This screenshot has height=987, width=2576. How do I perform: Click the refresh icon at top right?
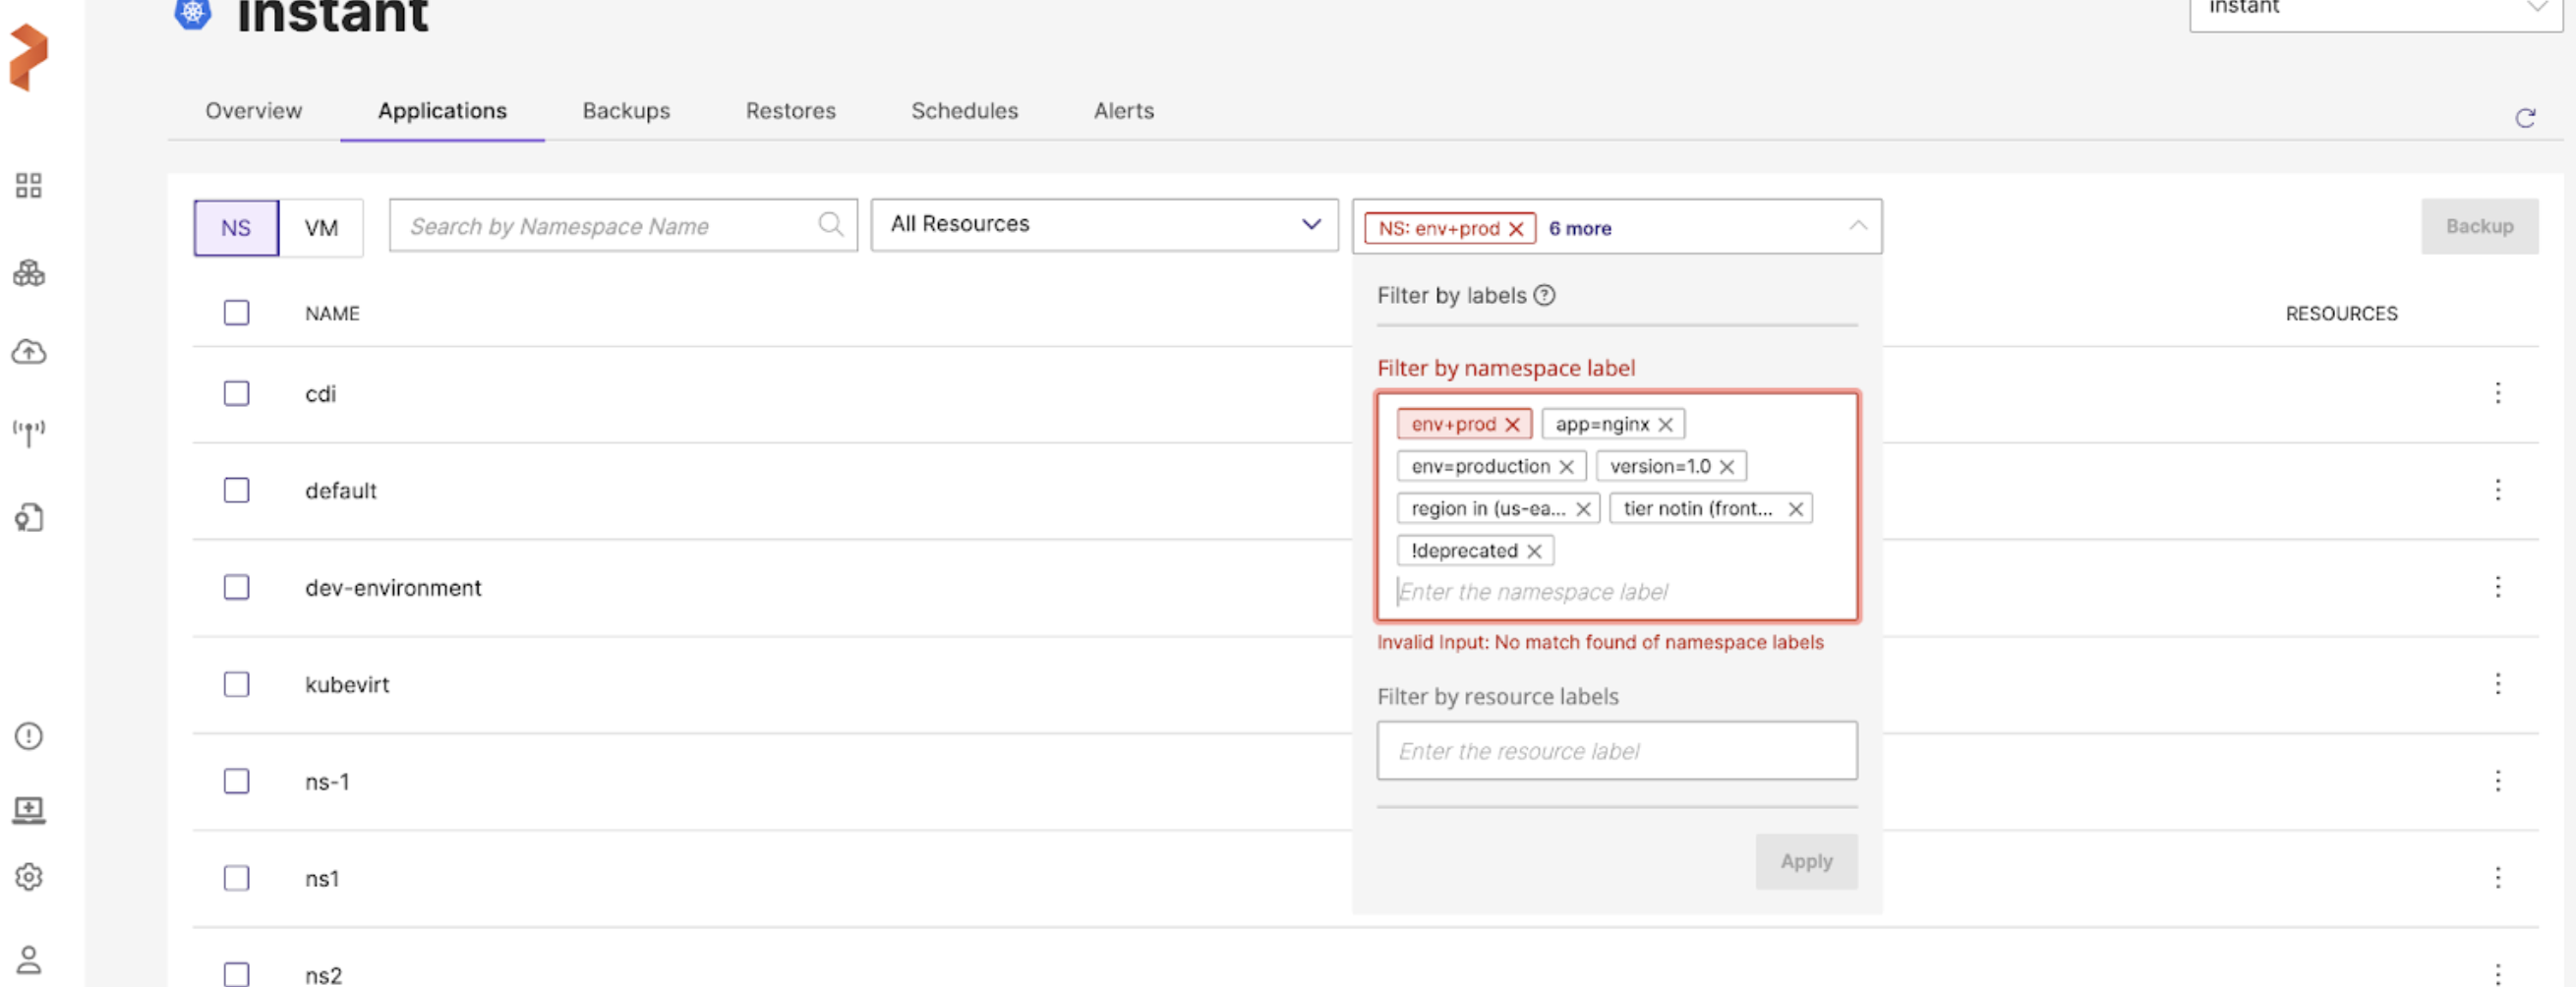coord(2524,119)
